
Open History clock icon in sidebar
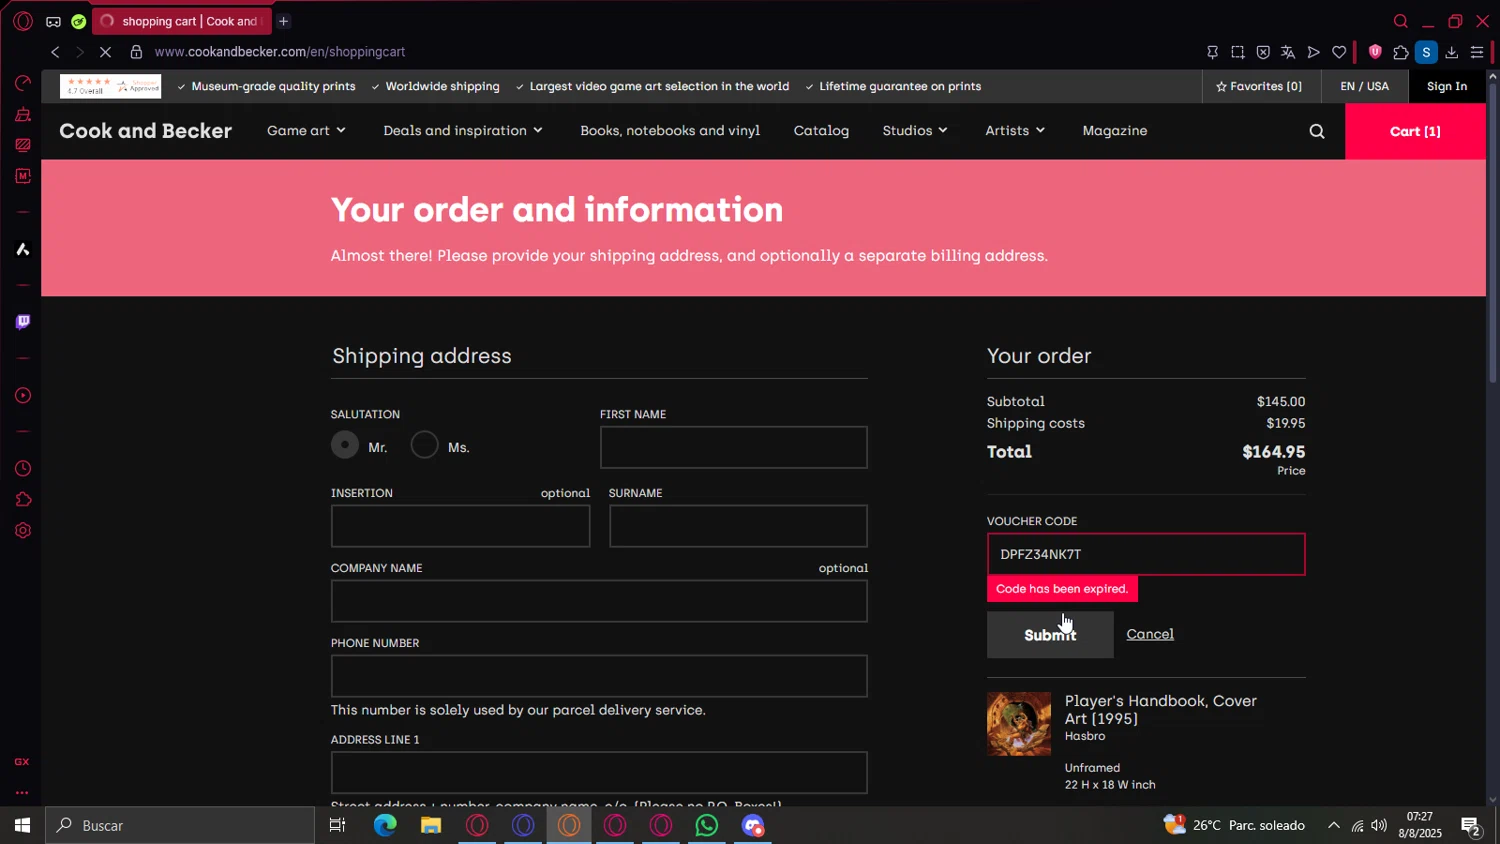coord(22,469)
